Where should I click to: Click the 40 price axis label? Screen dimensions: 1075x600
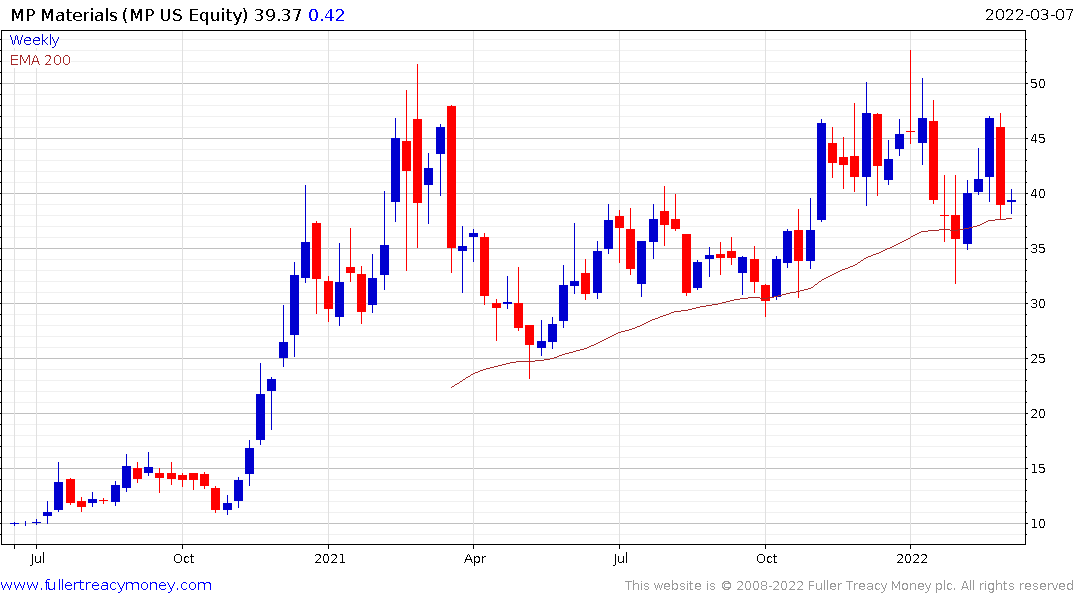coord(1037,193)
